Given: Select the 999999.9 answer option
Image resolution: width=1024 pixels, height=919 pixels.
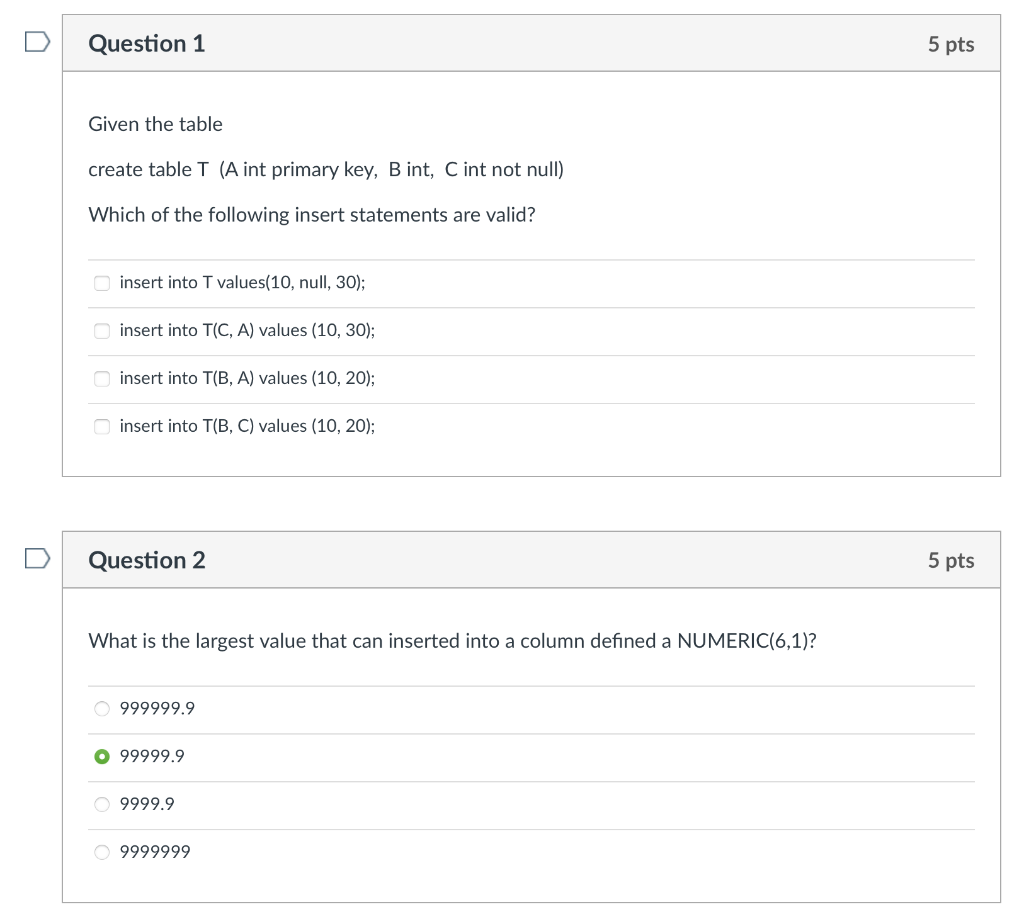Looking at the screenshot, I should tap(101, 708).
